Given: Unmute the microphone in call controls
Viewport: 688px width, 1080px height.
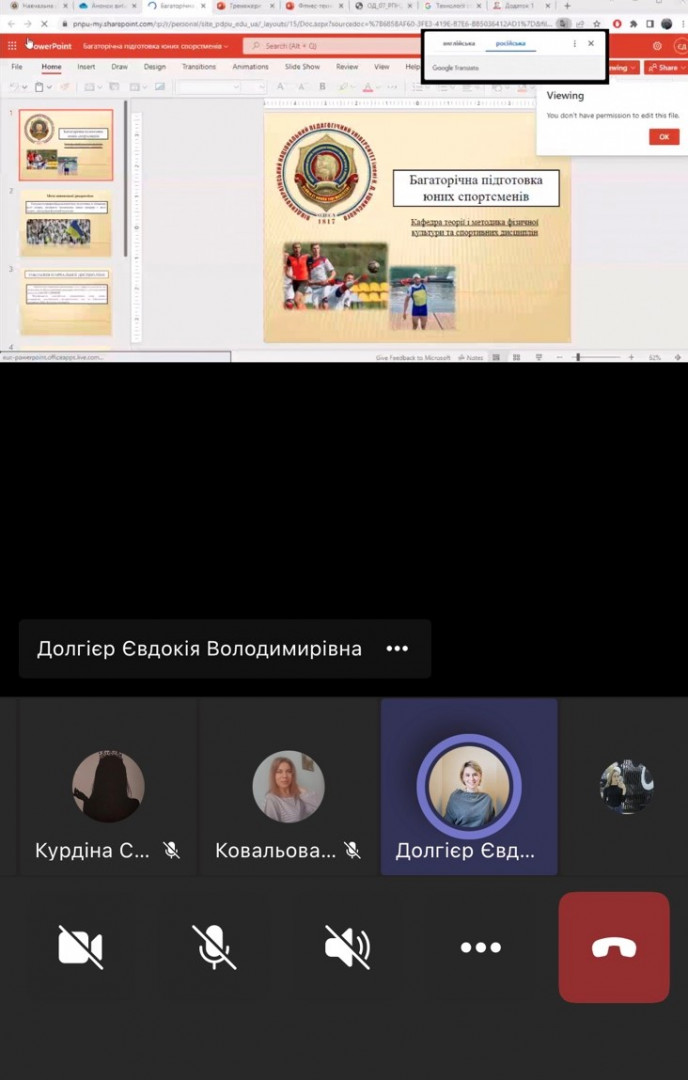Looking at the screenshot, I should (213, 947).
